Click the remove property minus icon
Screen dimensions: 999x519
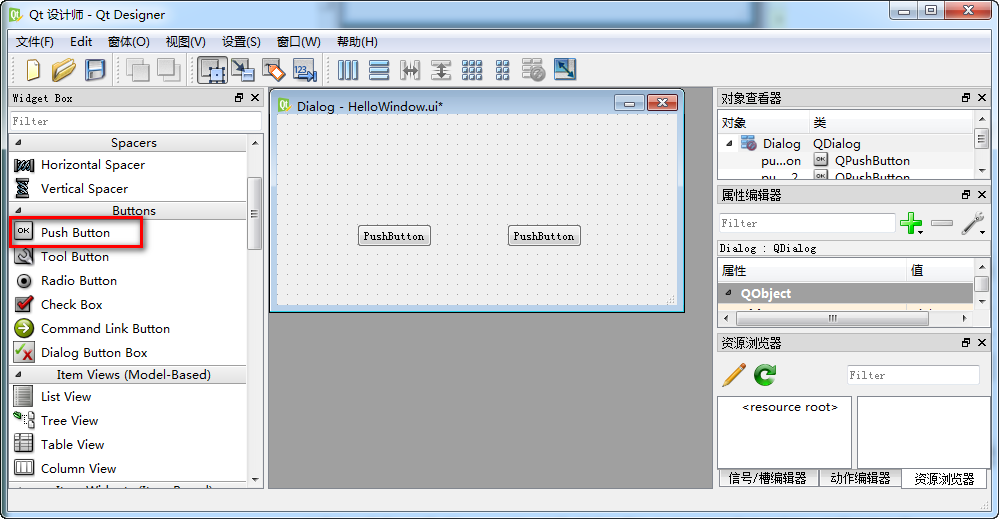[942, 223]
